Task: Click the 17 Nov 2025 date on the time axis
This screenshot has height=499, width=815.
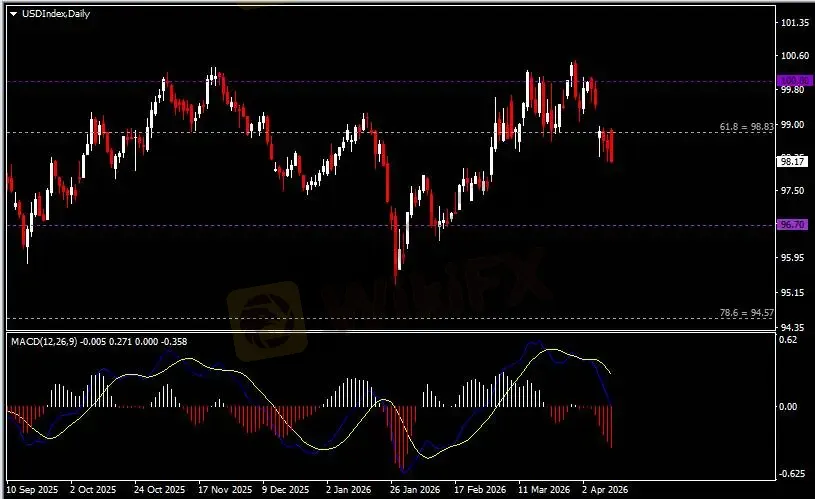Action: coord(224,491)
